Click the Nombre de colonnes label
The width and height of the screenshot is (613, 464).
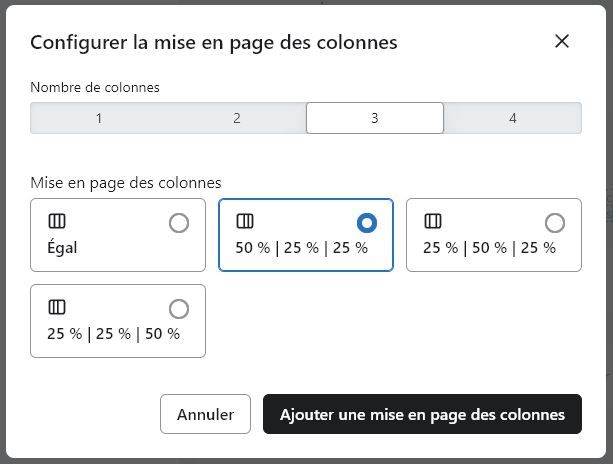click(x=95, y=87)
